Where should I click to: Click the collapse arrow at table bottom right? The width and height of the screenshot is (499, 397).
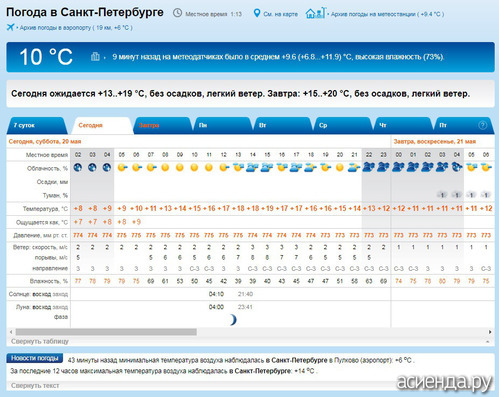coord(488,342)
